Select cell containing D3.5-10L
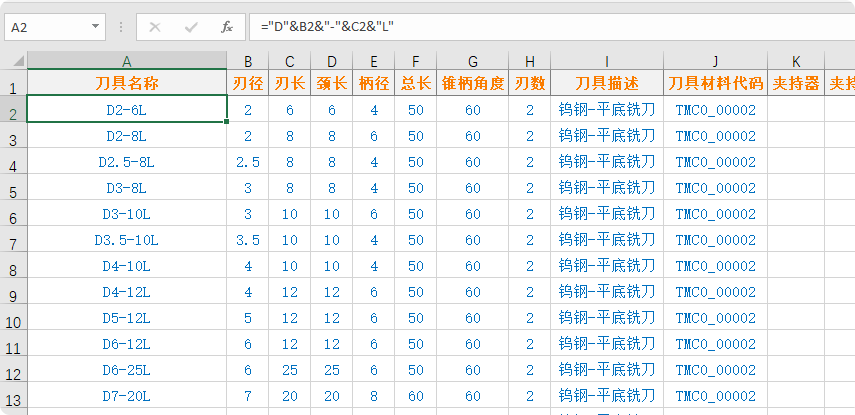The width and height of the screenshot is (855, 415). 127,239
